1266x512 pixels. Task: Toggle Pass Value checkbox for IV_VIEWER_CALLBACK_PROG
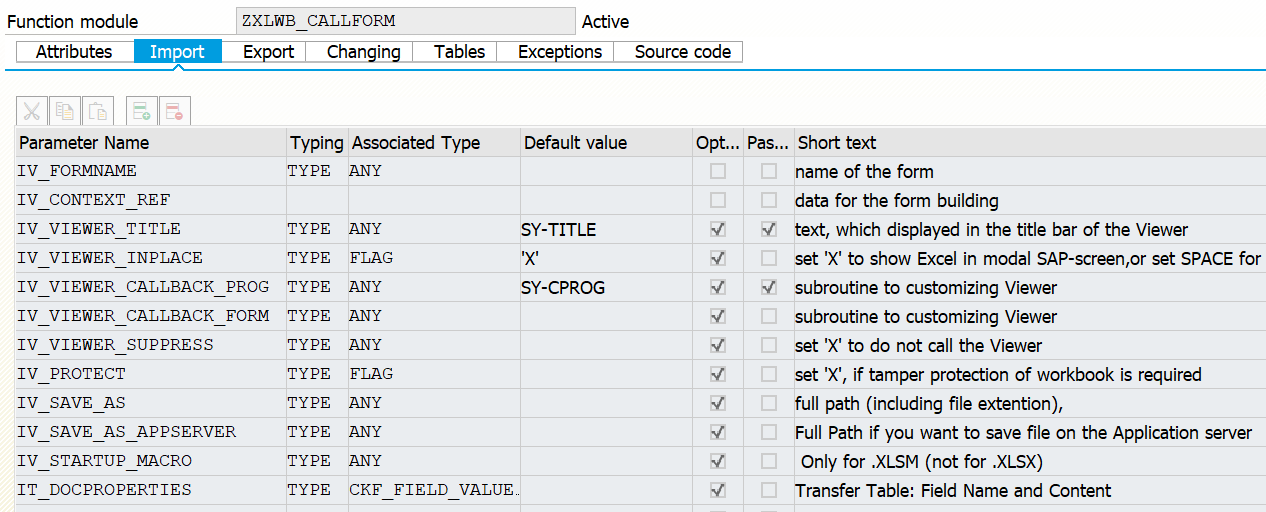pos(768,287)
